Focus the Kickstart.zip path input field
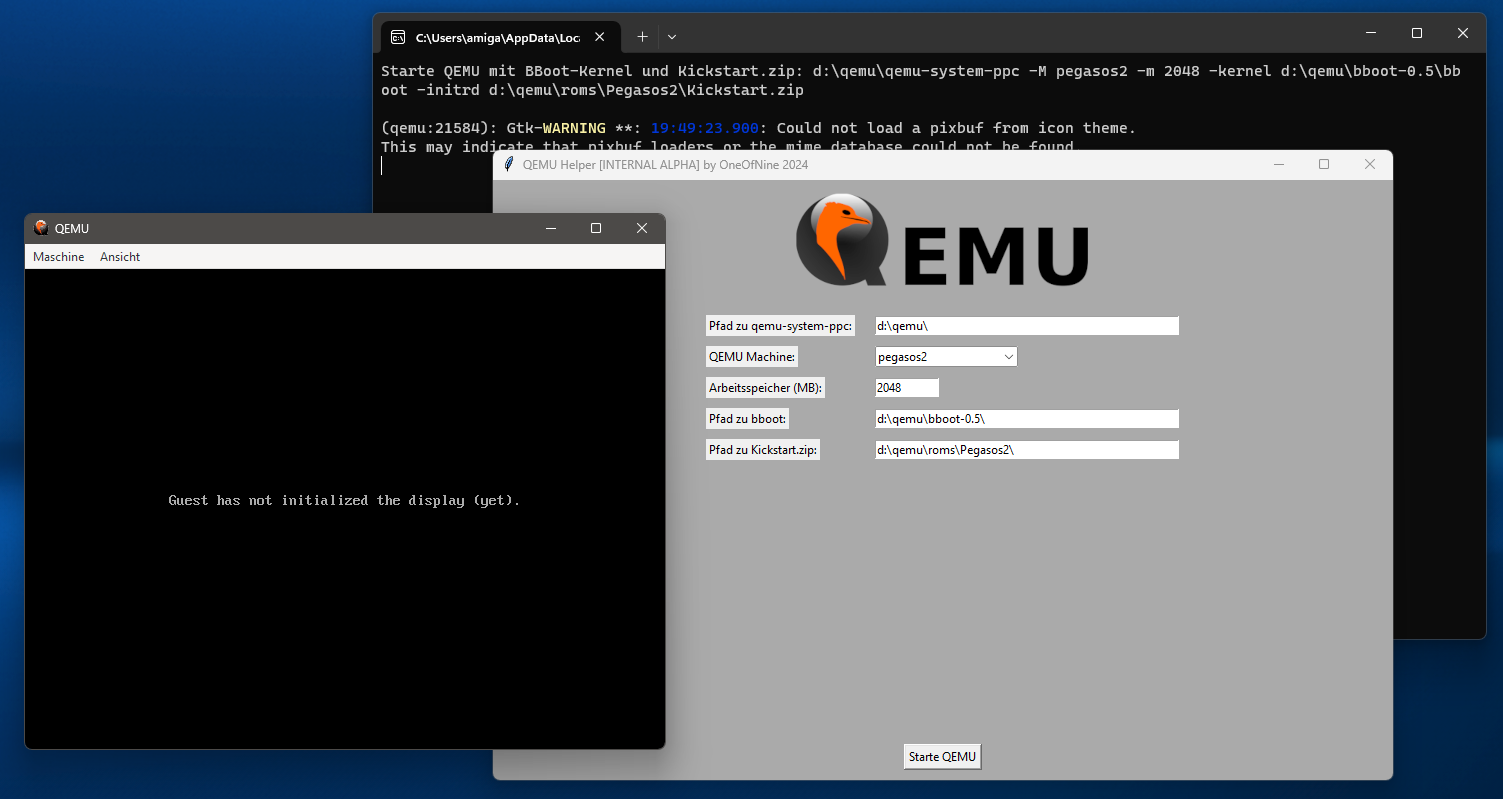The height and width of the screenshot is (799, 1503). [x=1027, y=450]
